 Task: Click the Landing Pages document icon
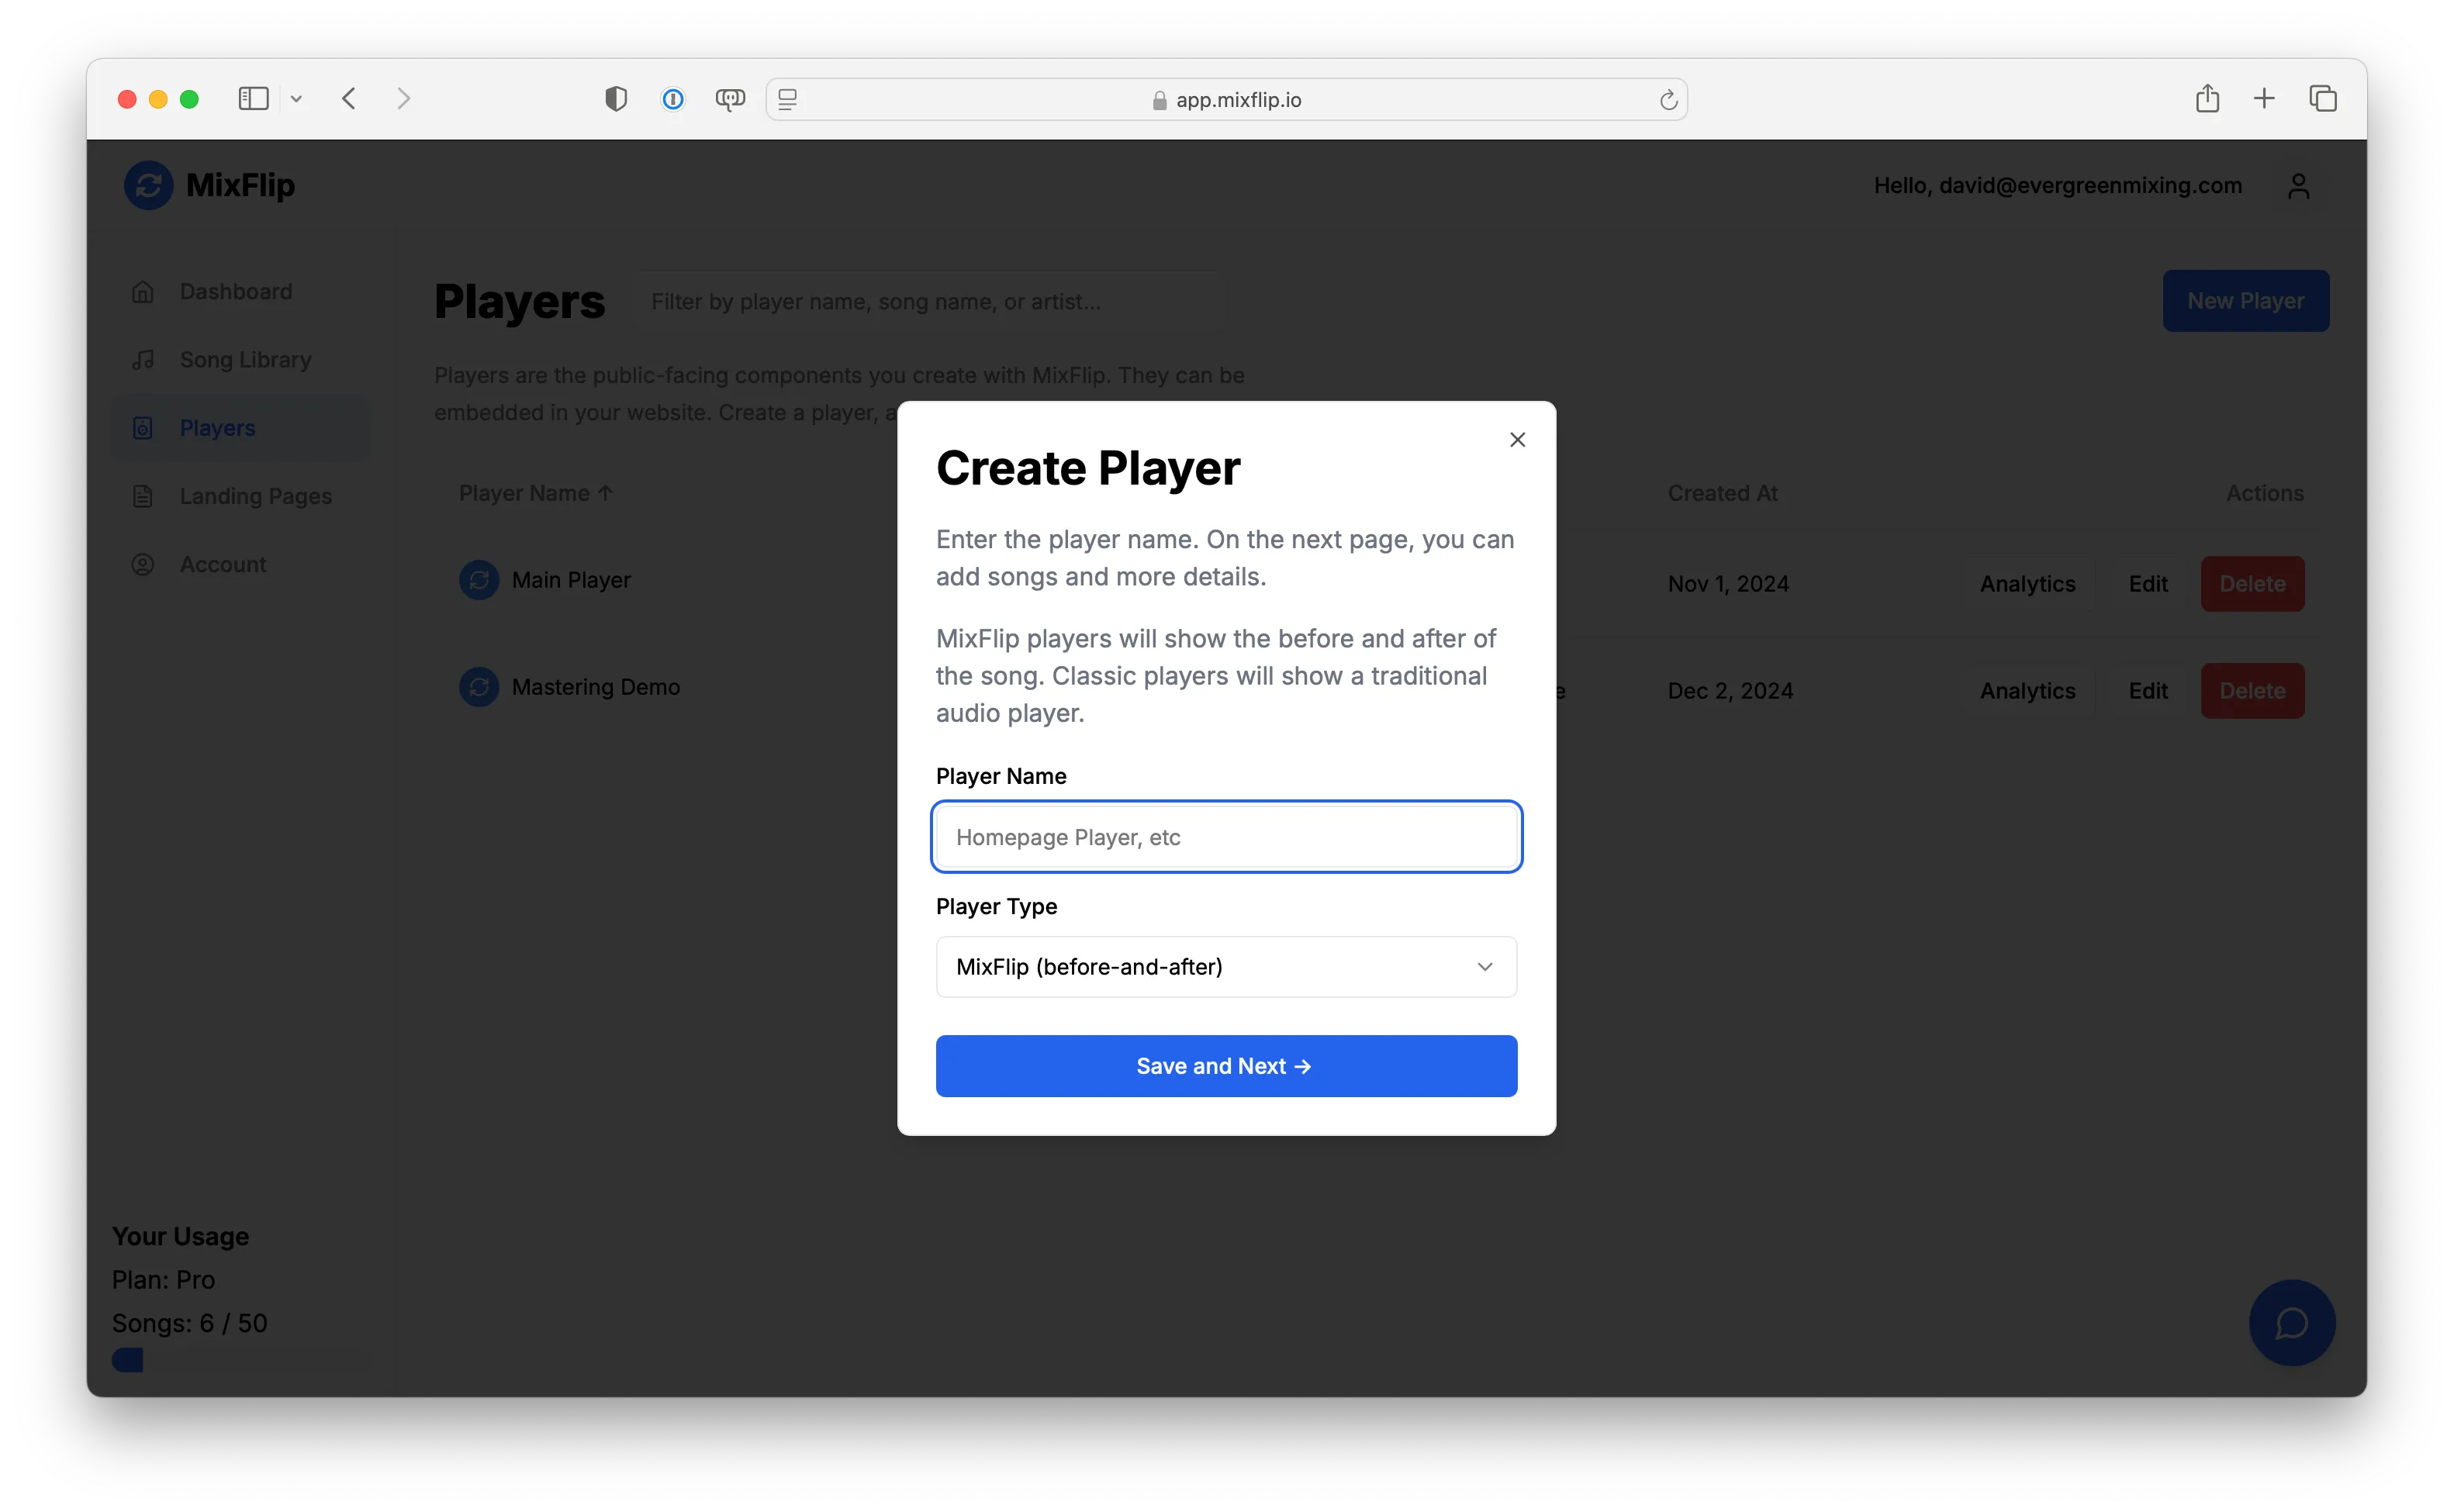pos(143,496)
